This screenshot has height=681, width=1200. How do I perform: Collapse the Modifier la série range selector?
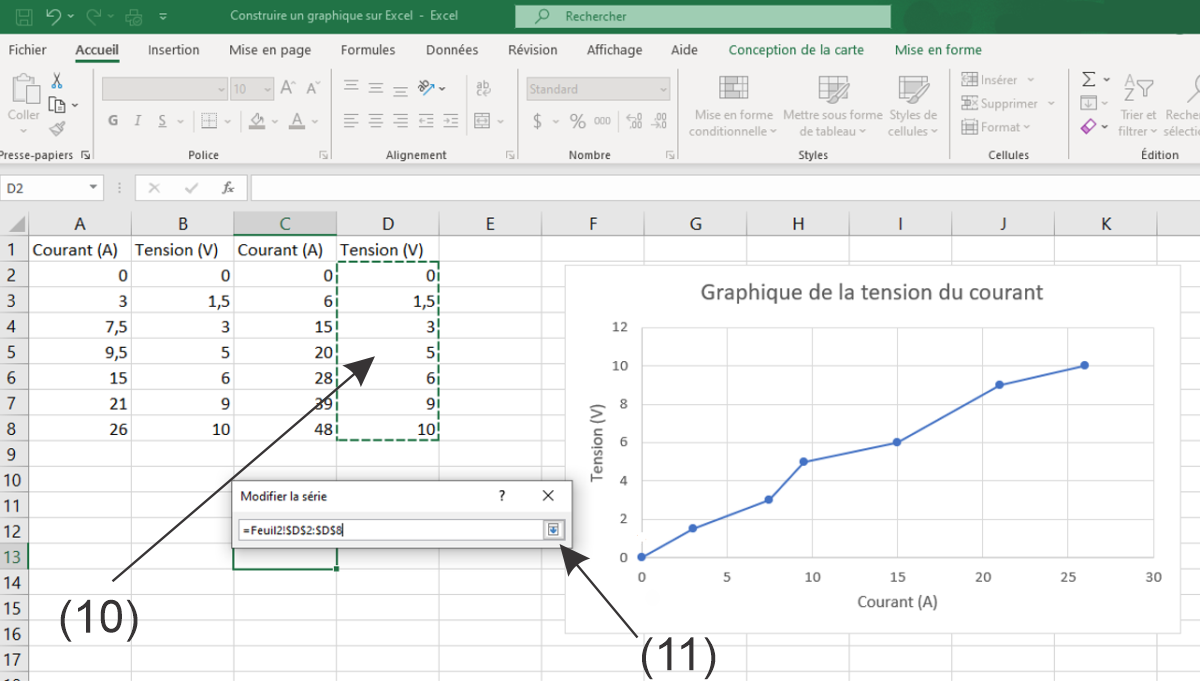554,530
